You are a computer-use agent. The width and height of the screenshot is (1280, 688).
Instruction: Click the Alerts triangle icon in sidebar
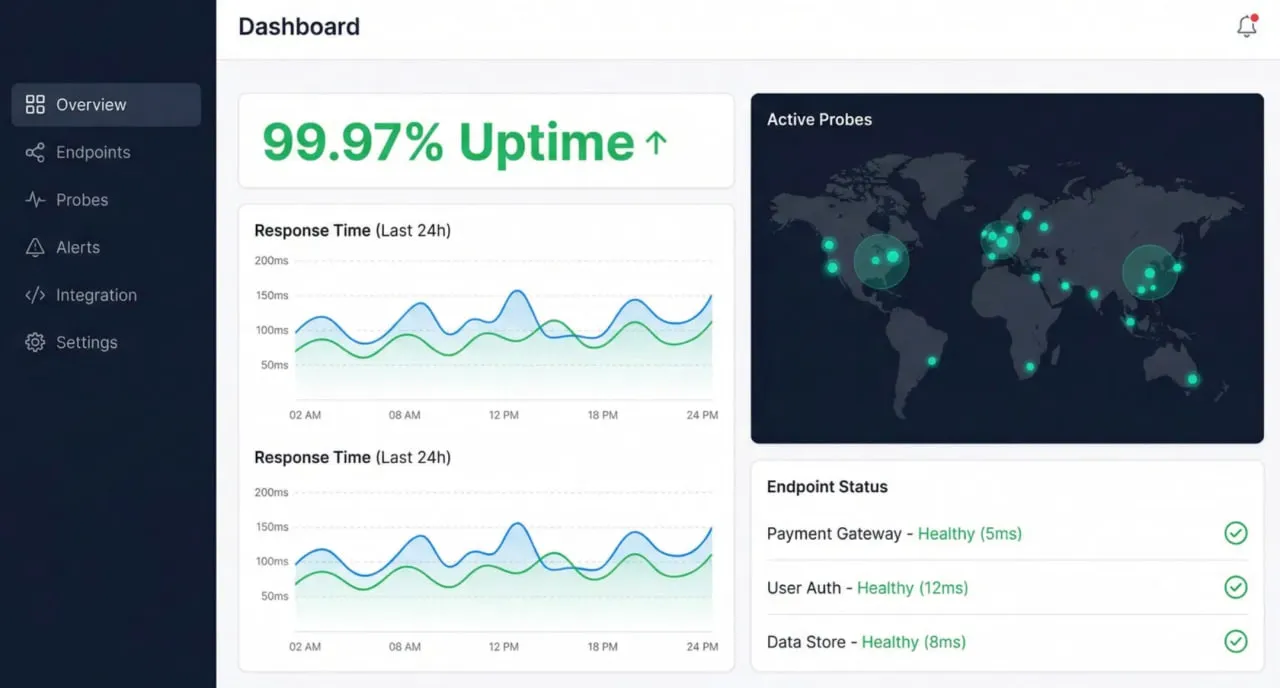tap(34, 247)
